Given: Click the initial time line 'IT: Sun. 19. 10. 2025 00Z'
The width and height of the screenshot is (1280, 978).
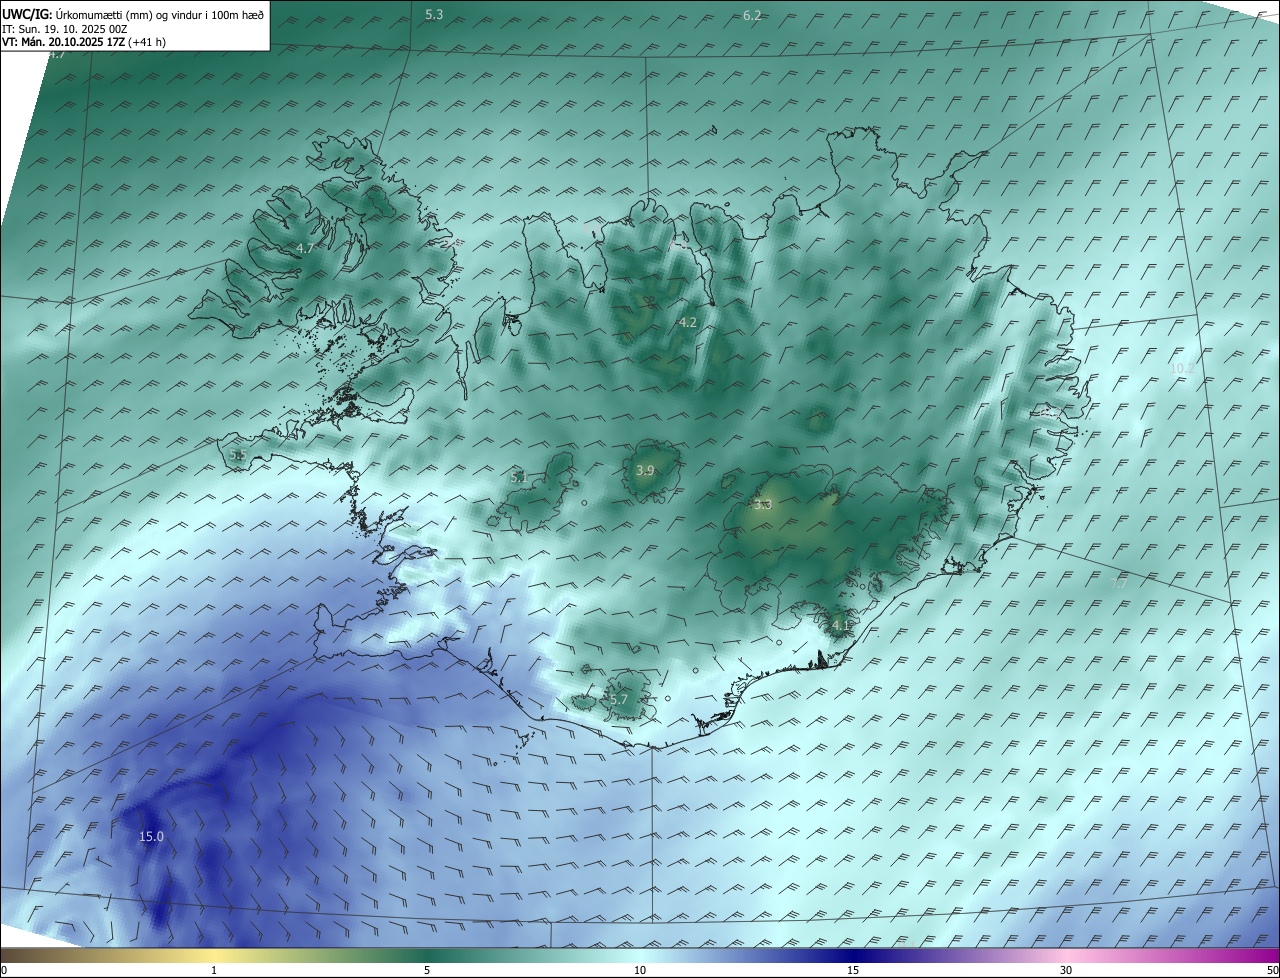Looking at the screenshot, I should pyautogui.click(x=65, y=29).
